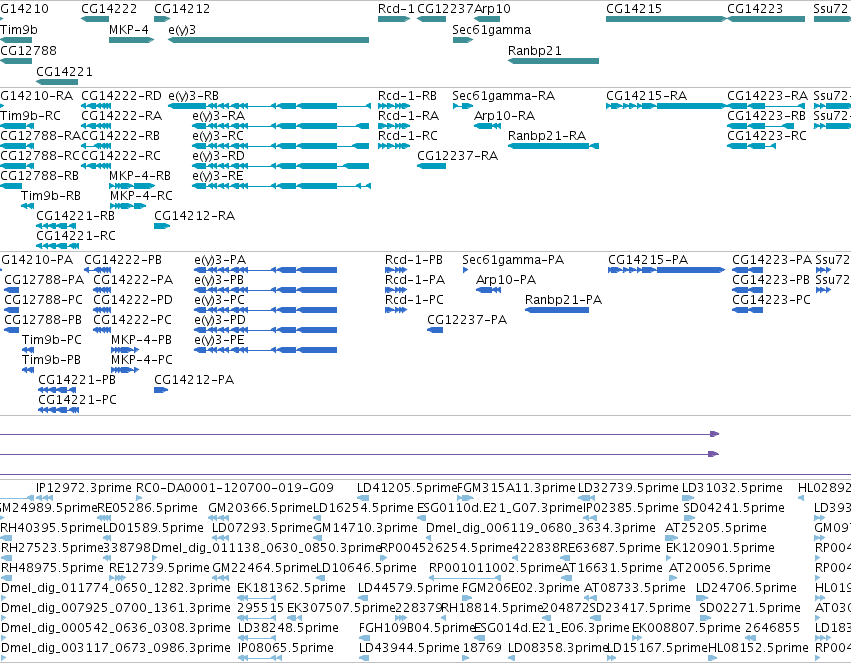The image size is (851, 663).
Task: Select transcript e(y)3-RE
Action: click(218, 176)
